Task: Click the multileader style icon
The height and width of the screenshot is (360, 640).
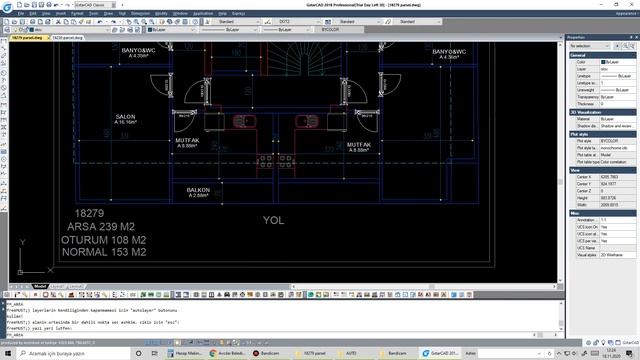Action: click(388, 22)
